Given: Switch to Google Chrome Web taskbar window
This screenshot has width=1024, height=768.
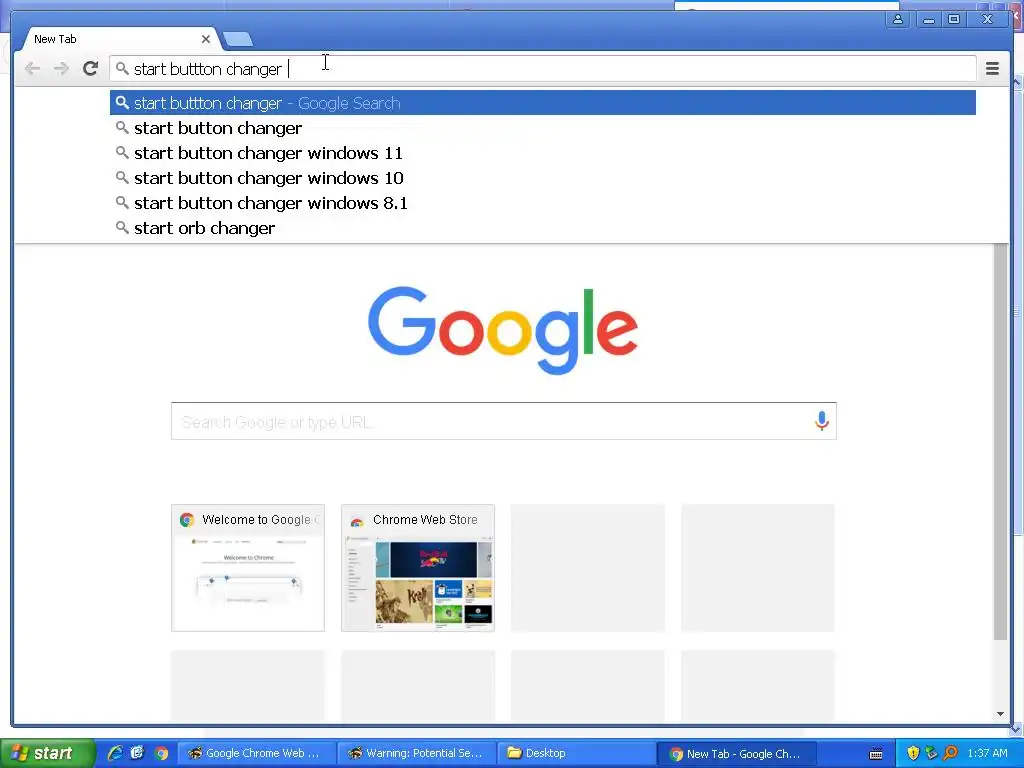Looking at the screenshot, I should click(x=257, y=753).
